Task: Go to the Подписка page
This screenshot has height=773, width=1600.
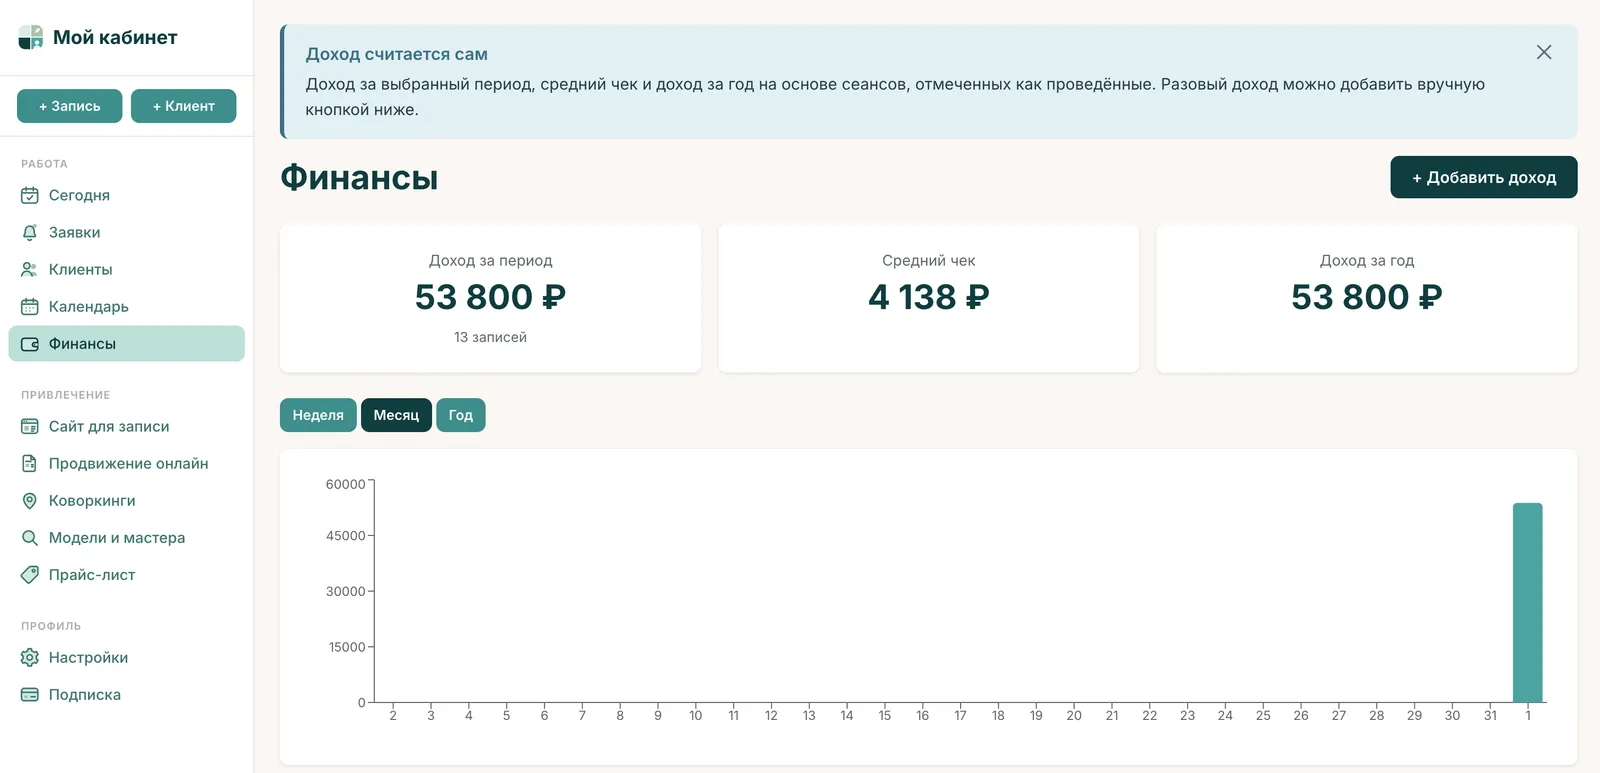Action: coord(127,694)
